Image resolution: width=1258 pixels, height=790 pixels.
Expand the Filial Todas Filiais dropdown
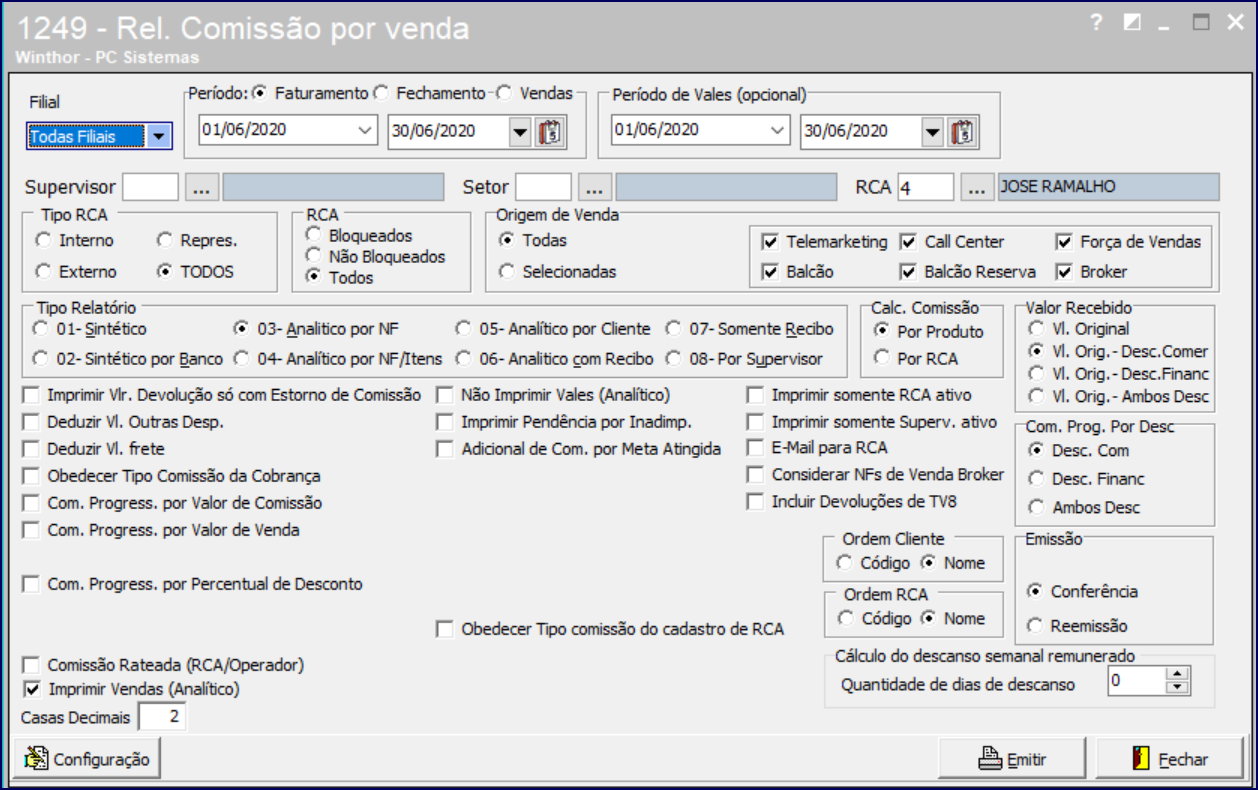pyautogui.click(x=158, y=137)
